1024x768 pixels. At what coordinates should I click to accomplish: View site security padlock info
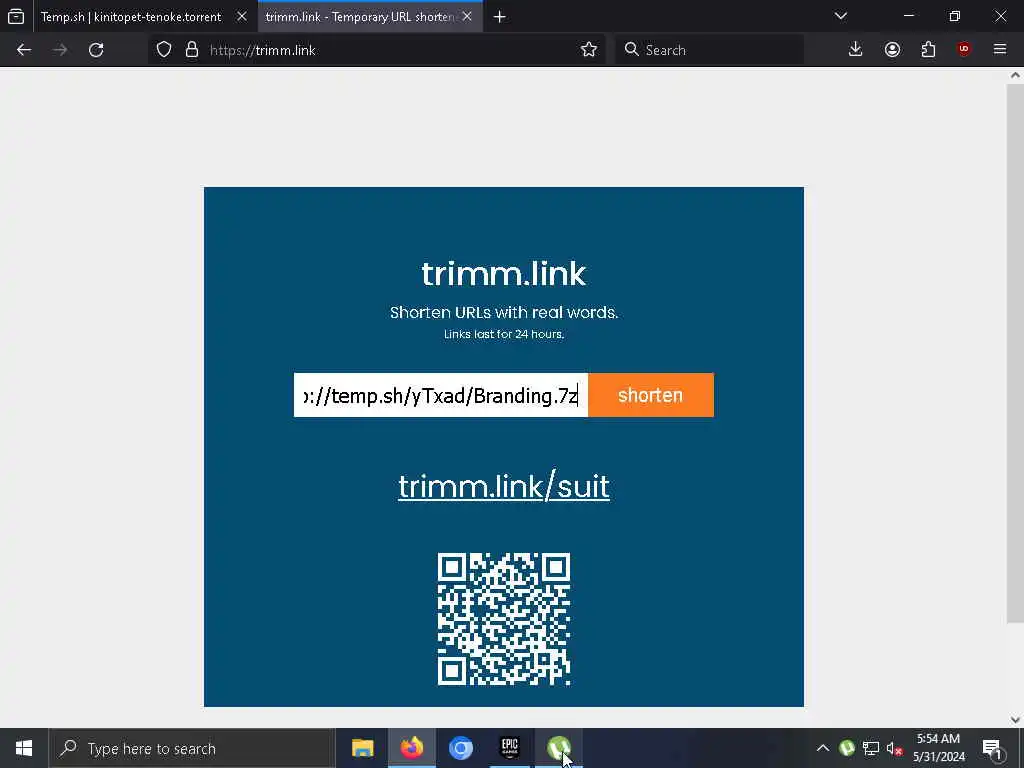pyautogui.click(x=191, y=50)
